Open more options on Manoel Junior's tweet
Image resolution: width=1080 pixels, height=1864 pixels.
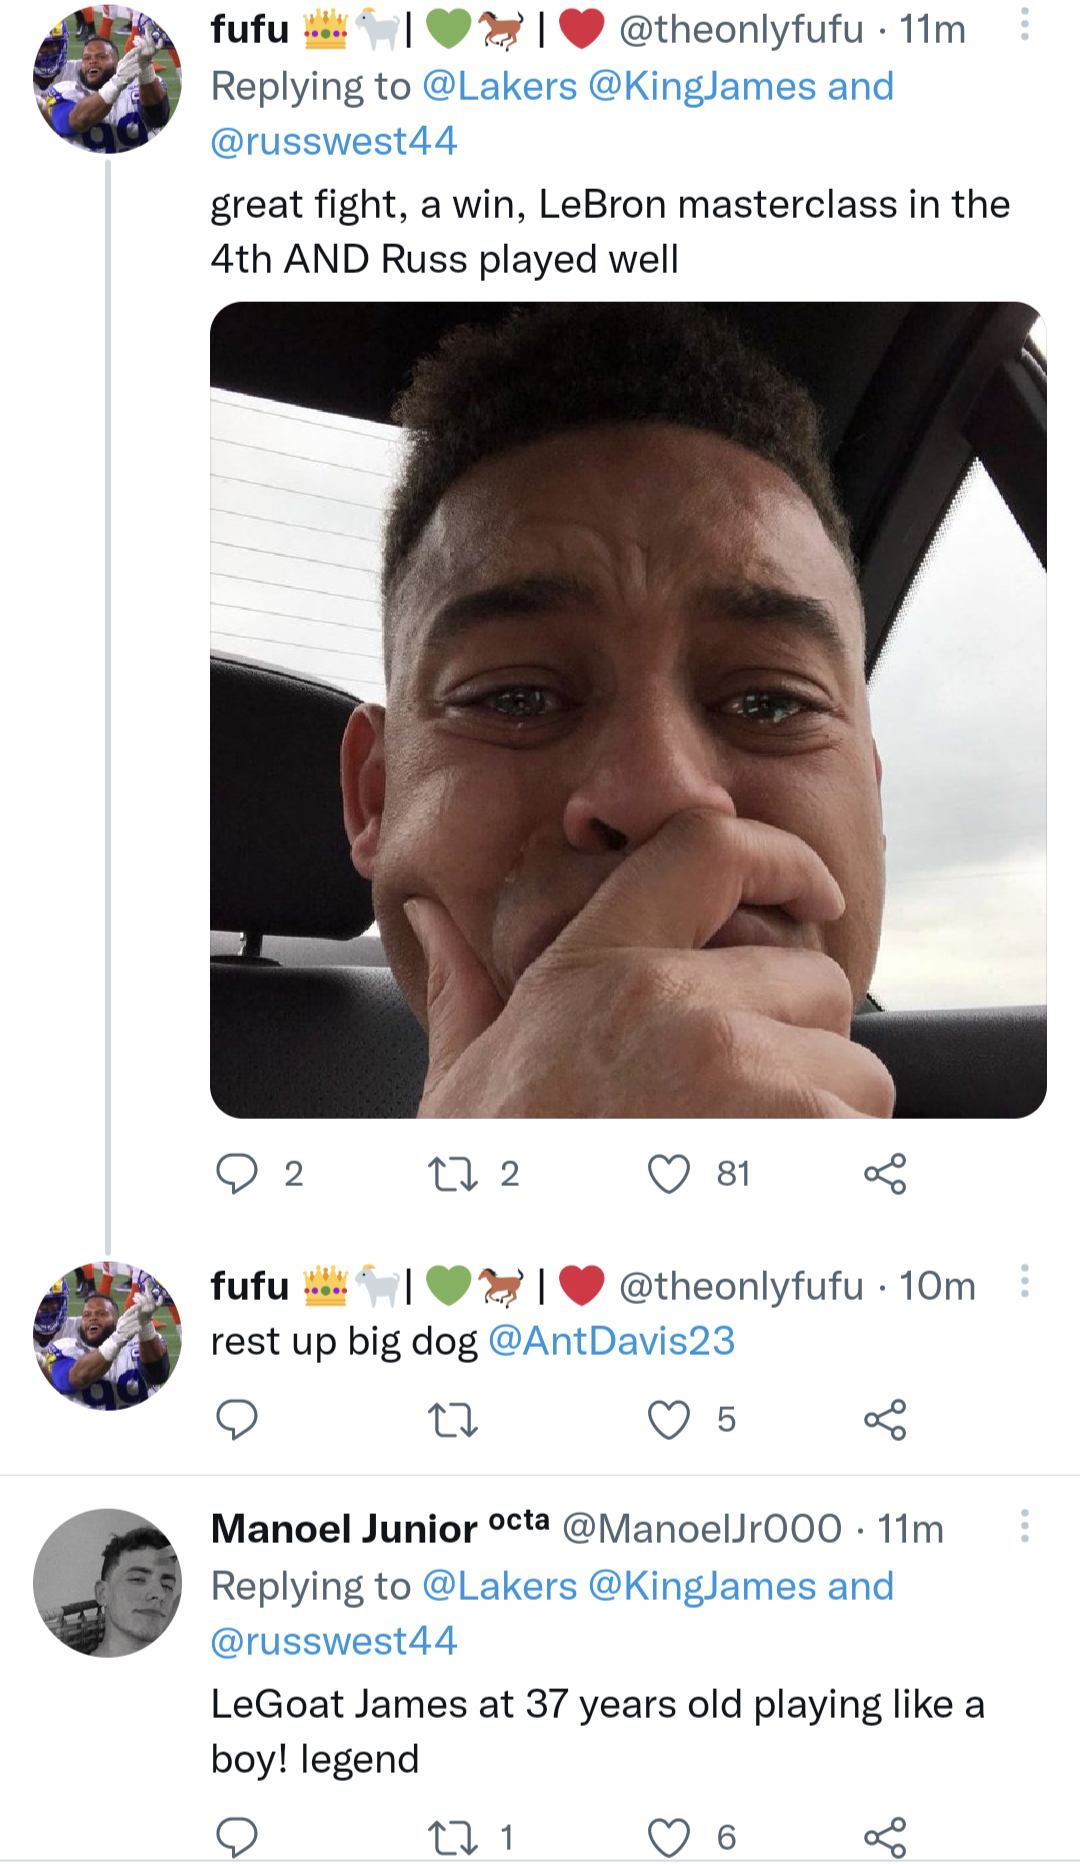click(1024, 1526)
